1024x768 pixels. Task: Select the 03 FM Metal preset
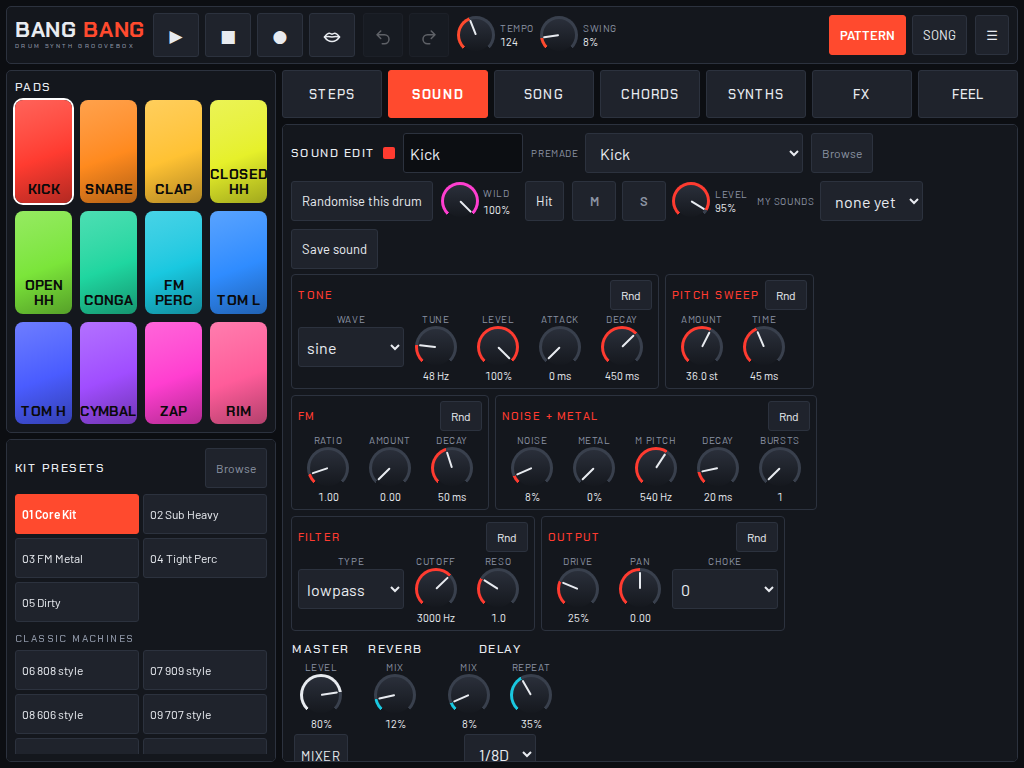77,559
